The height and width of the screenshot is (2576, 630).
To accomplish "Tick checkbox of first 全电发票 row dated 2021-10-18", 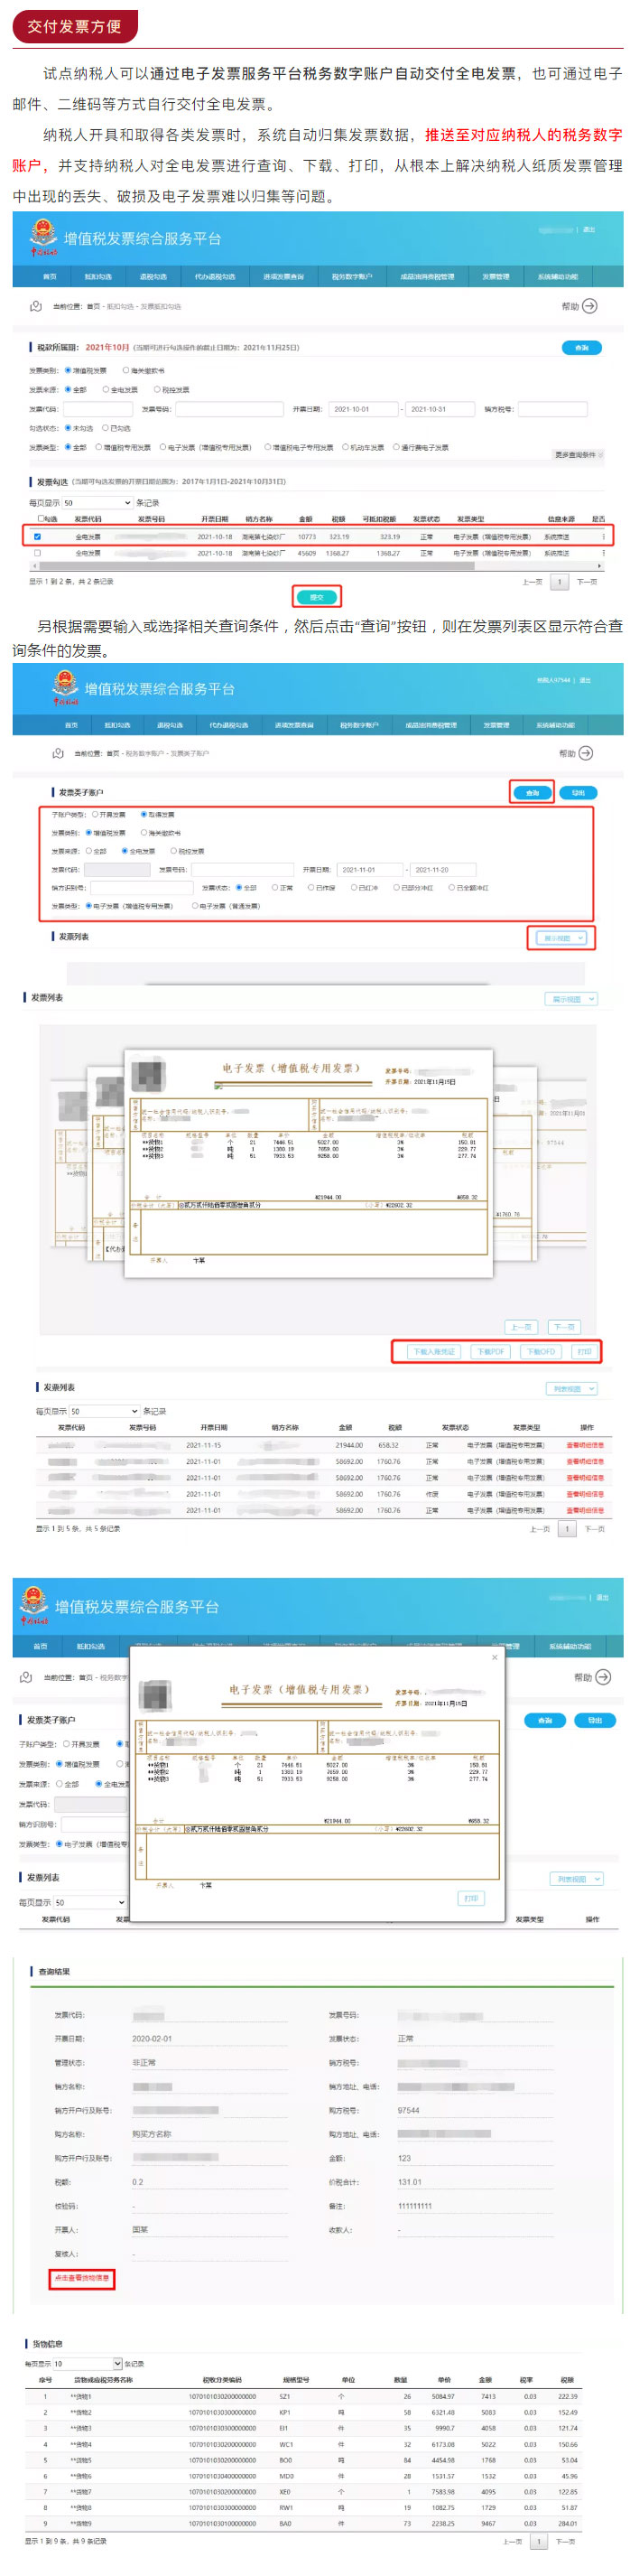I will (38, 537).
